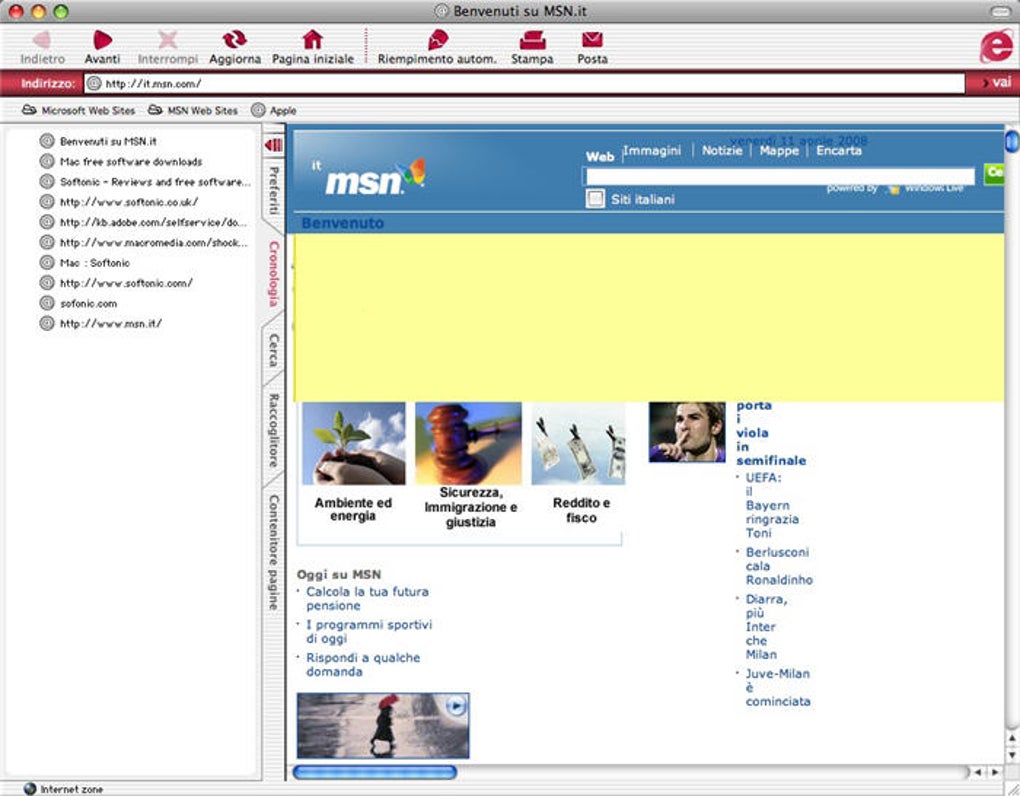Click the MSN web search input field
Image resolution: width=1020 pixels, height=796 pixels.
click(781, 176)
